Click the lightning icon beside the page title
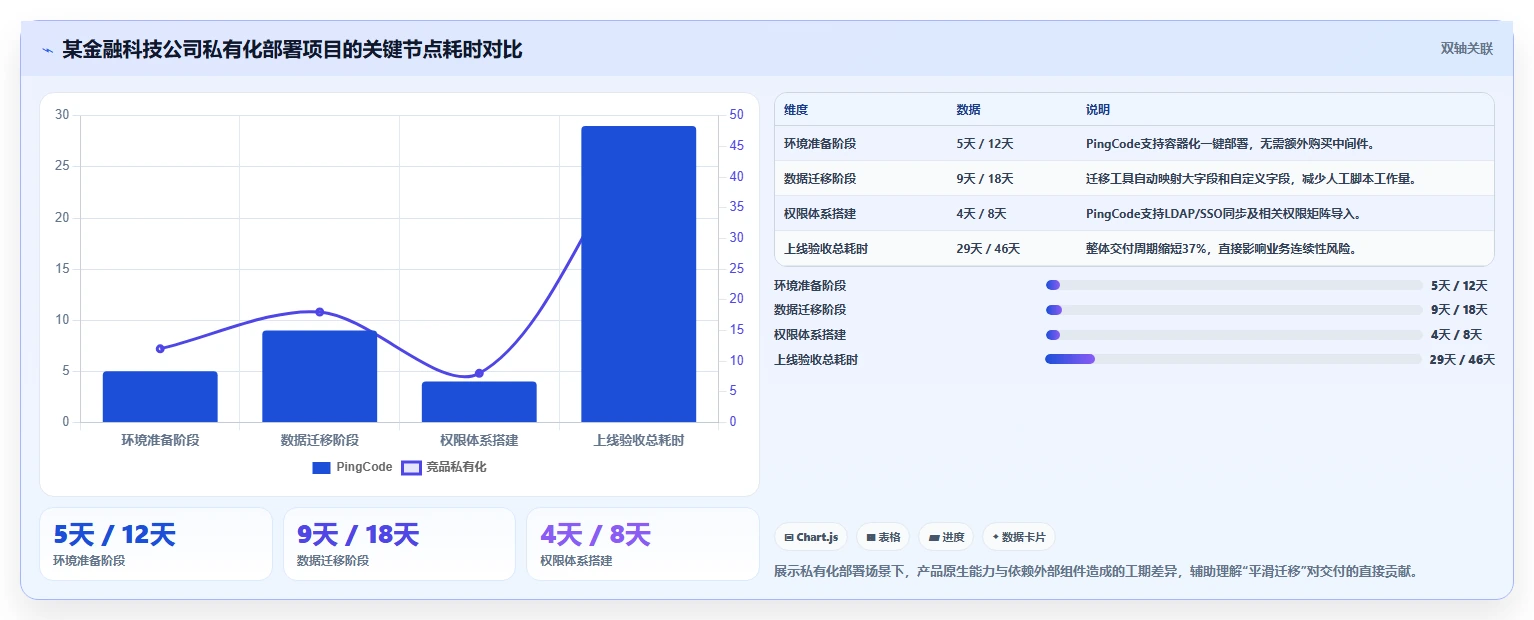 pos(47,50)
